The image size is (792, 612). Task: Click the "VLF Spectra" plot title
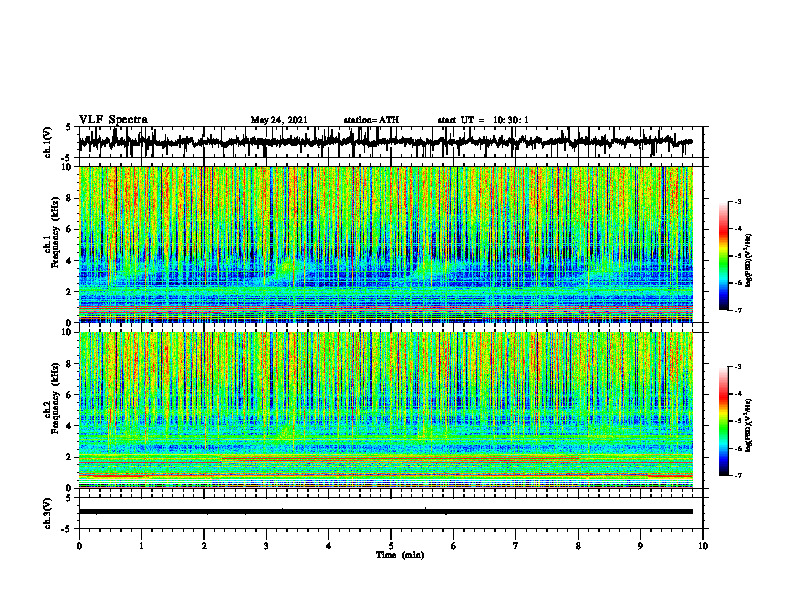click(x=113, y=120)
